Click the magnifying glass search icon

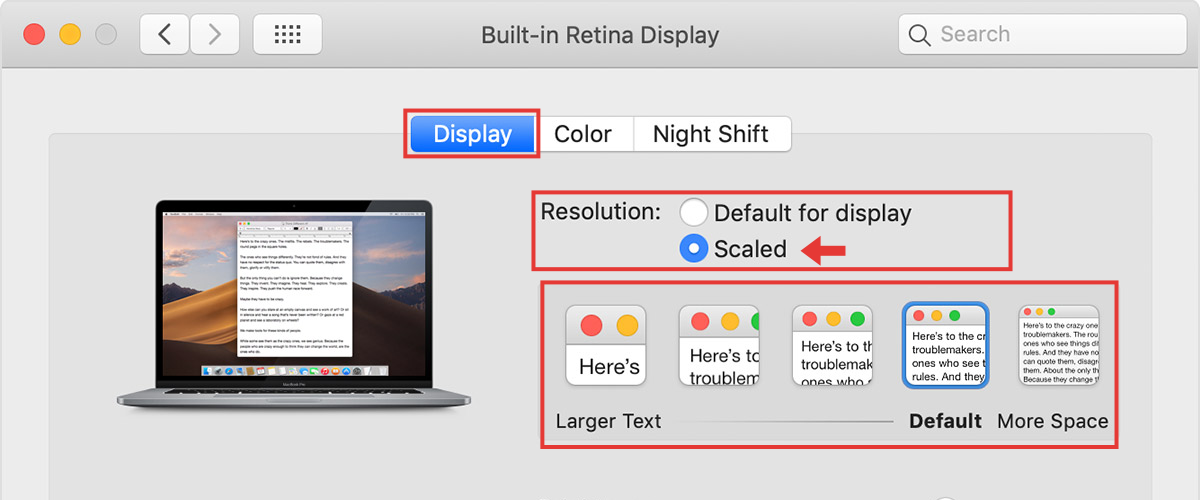[x=920, y=35]
